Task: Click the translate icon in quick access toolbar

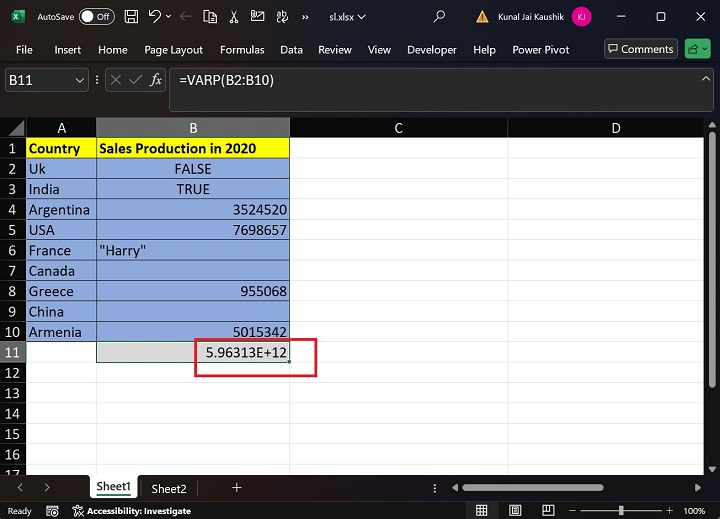Action: (282, 17)
